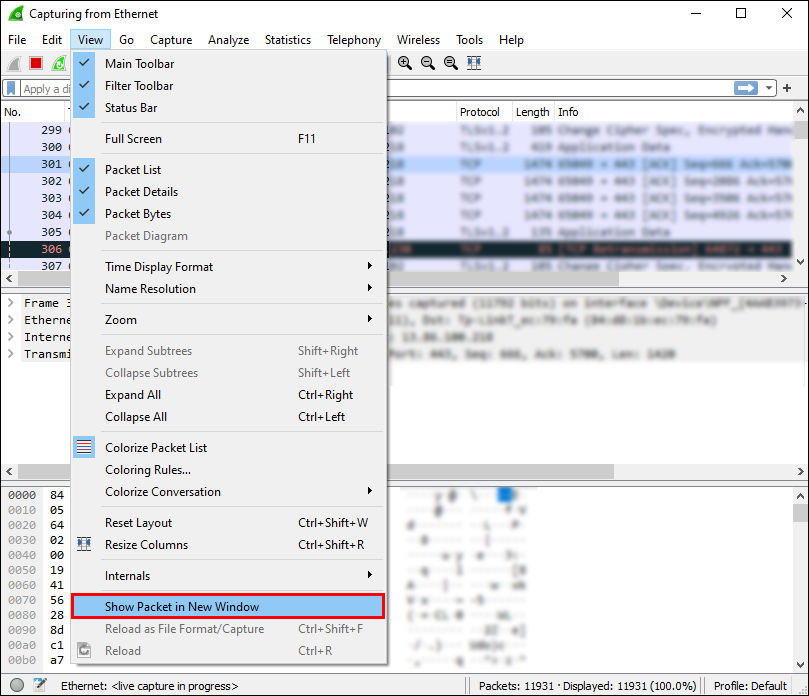Add filter button with plus icon
The image size is (809, 696).
787,88
